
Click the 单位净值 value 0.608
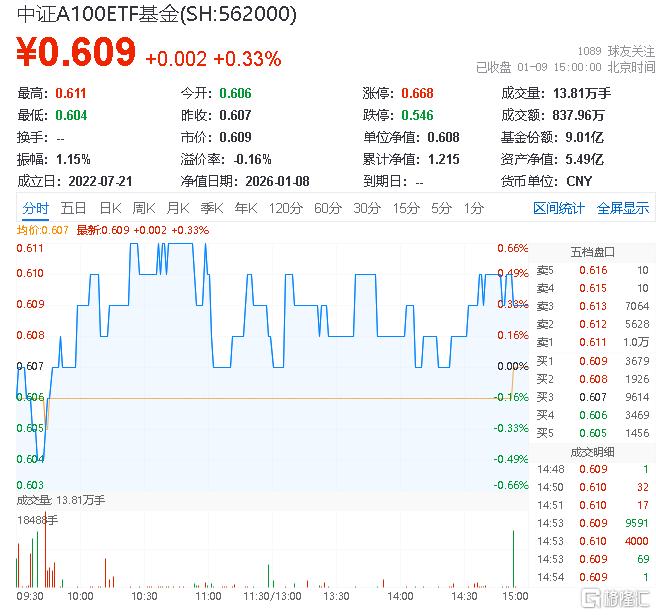pos(443,137)
